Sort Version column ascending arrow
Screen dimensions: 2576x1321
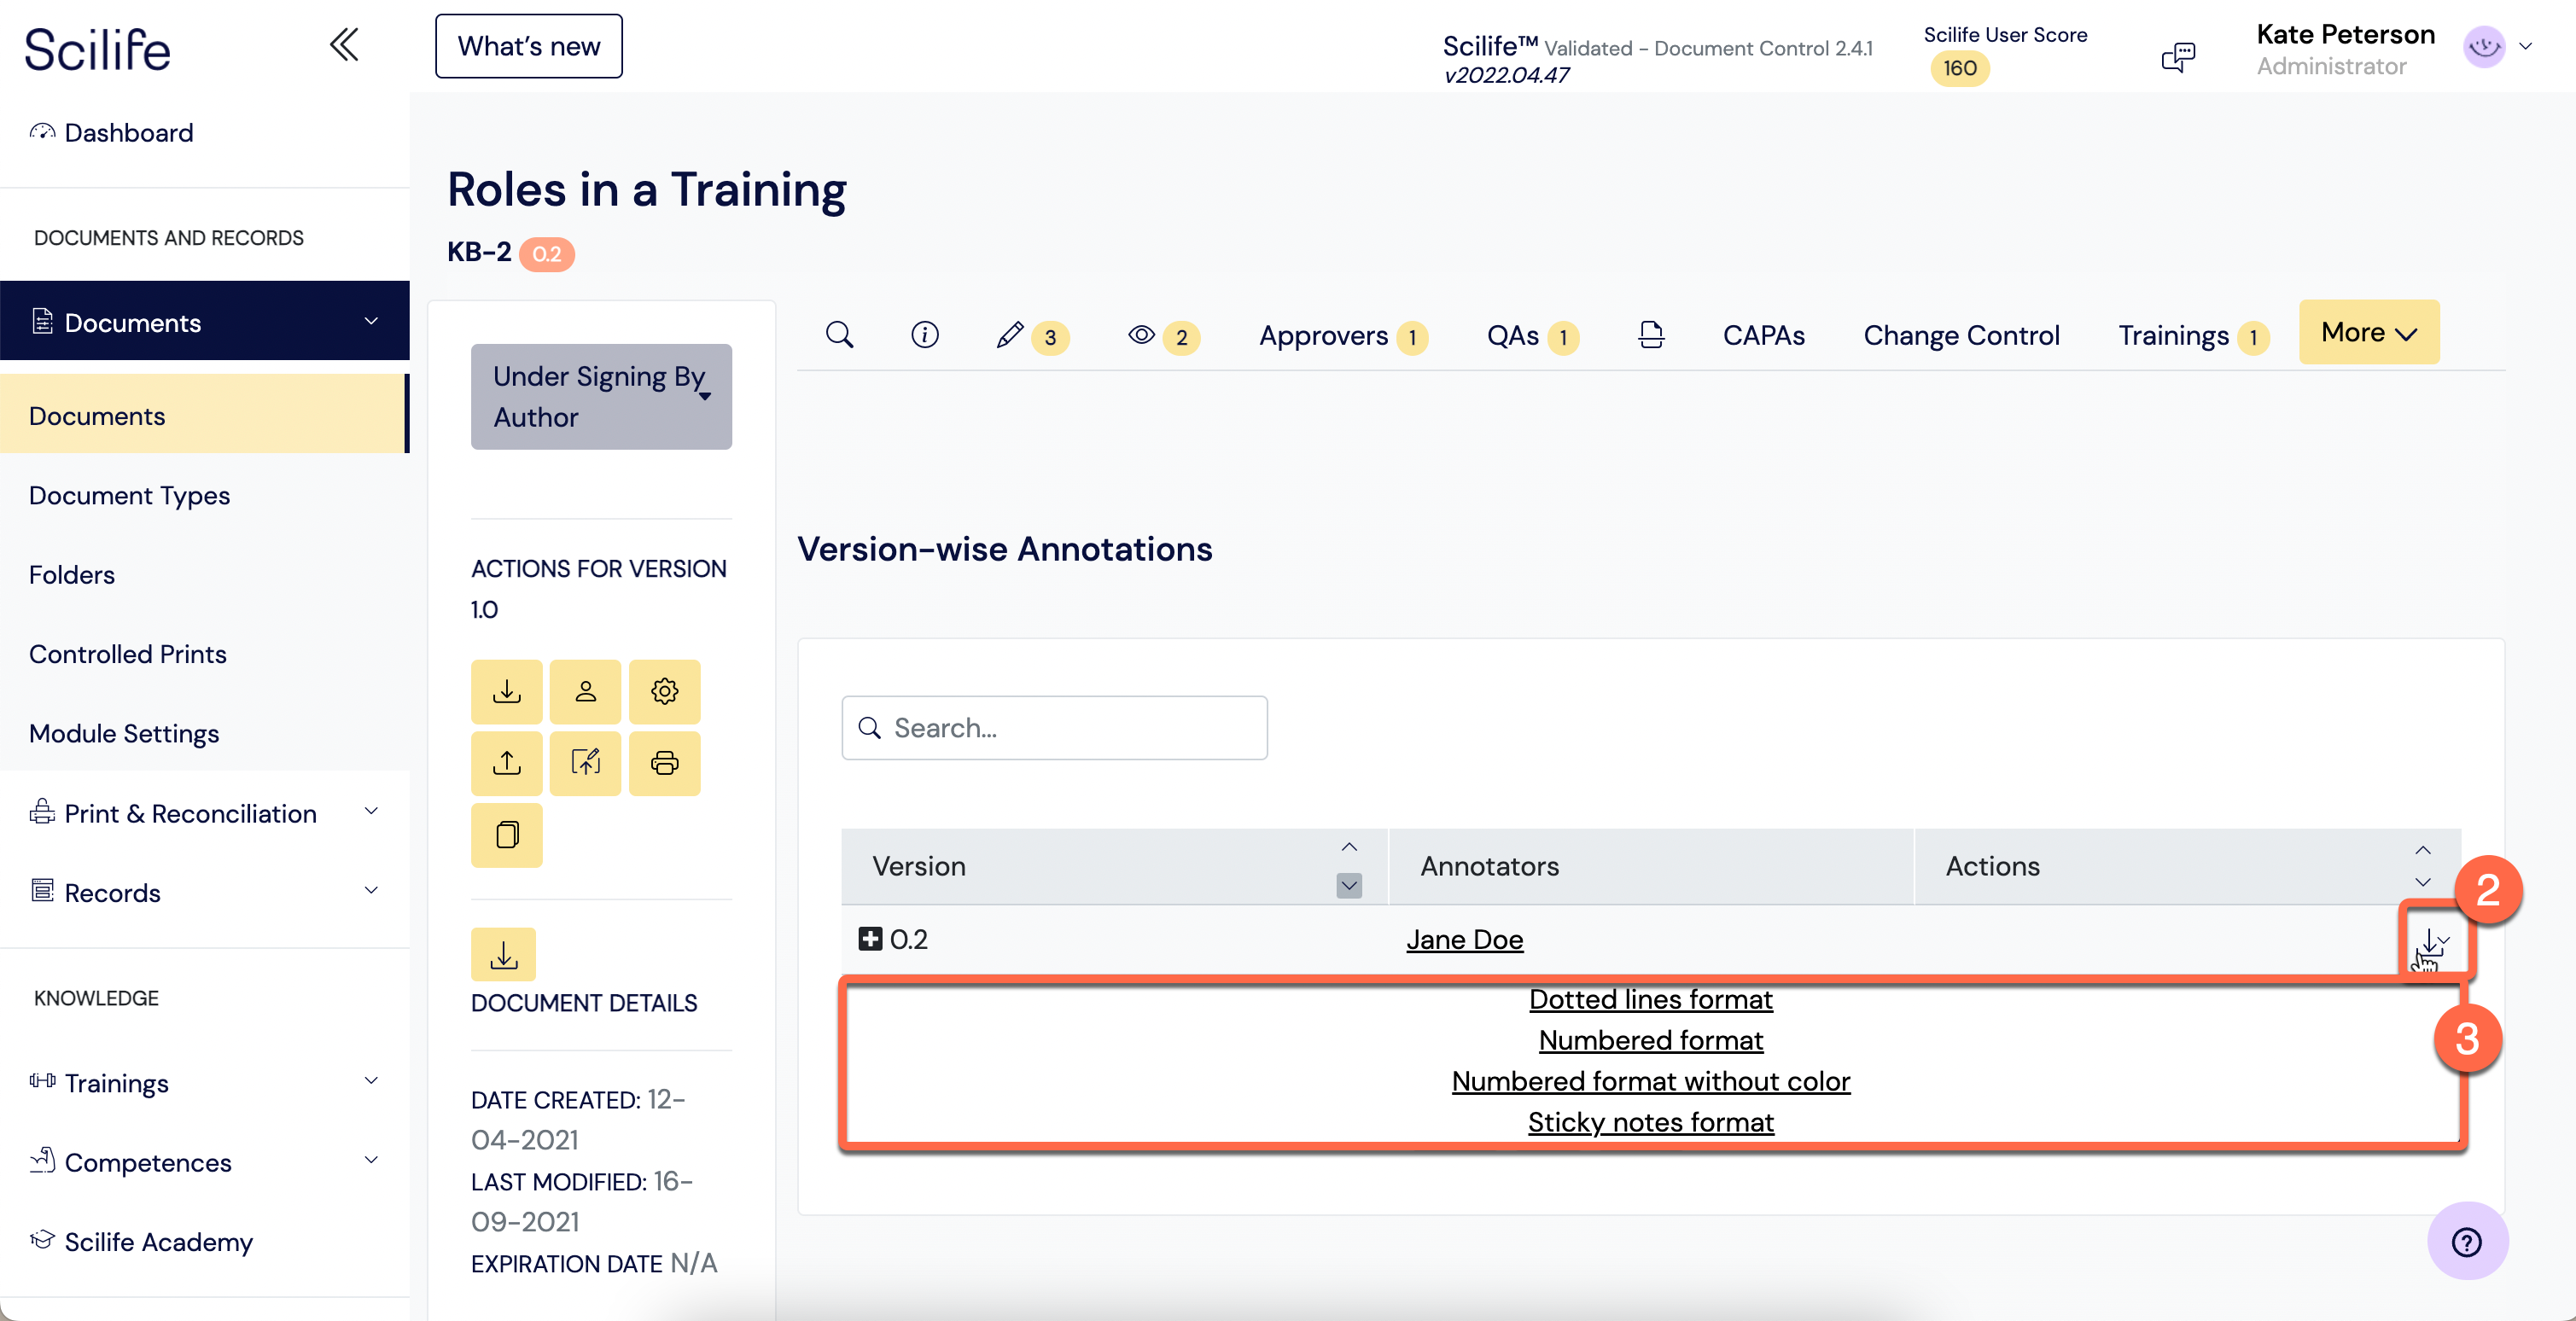1349,847
